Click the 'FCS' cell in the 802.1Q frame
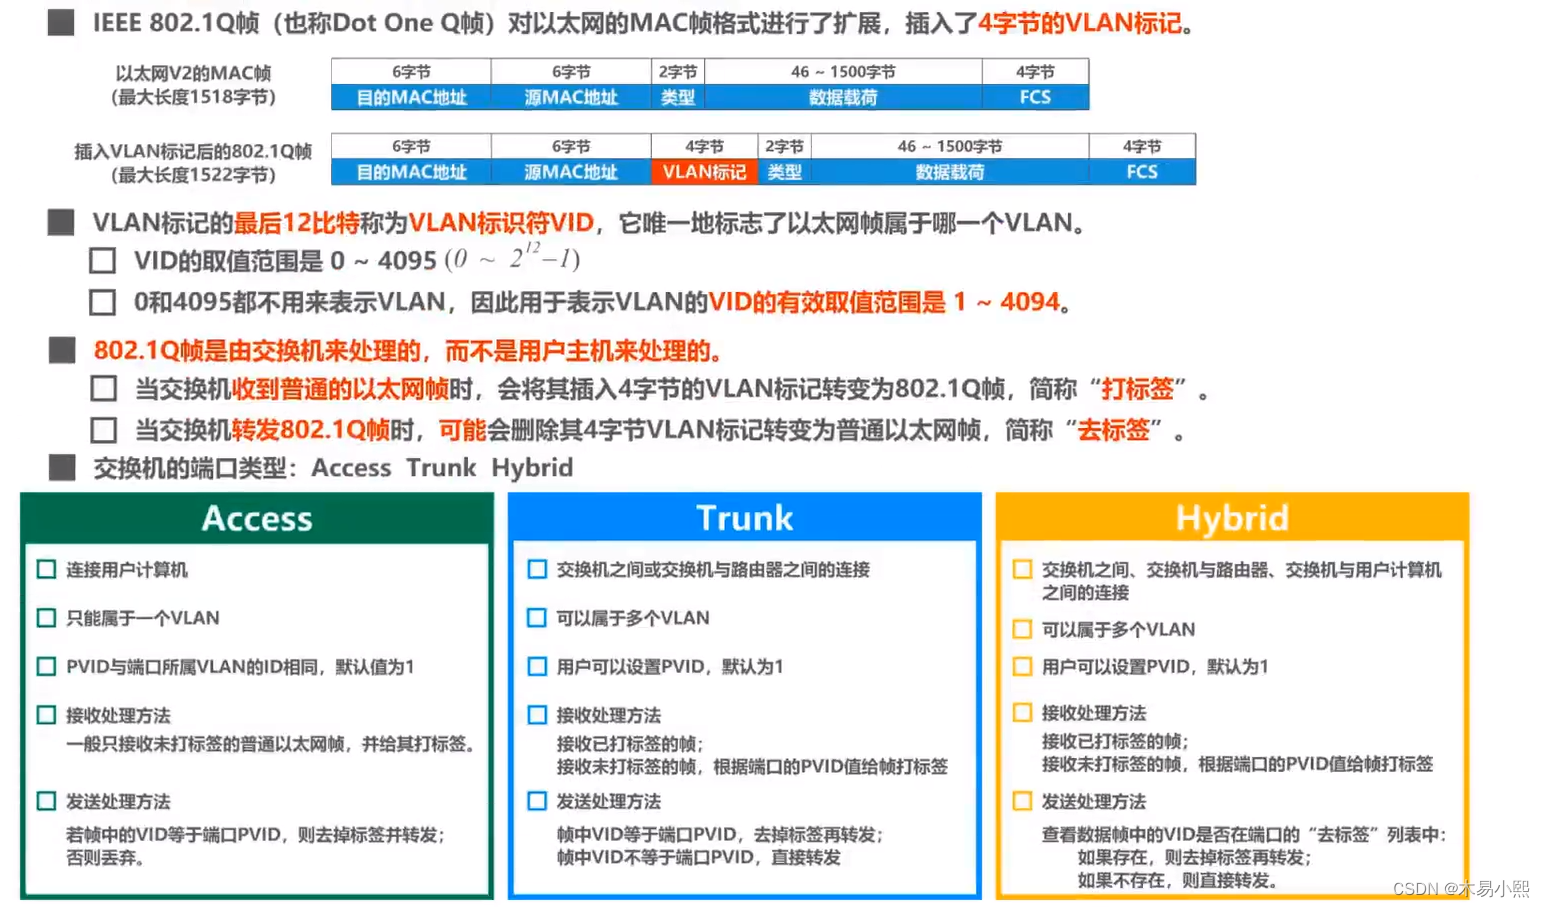The image size is (1545, 907). 1142,172
